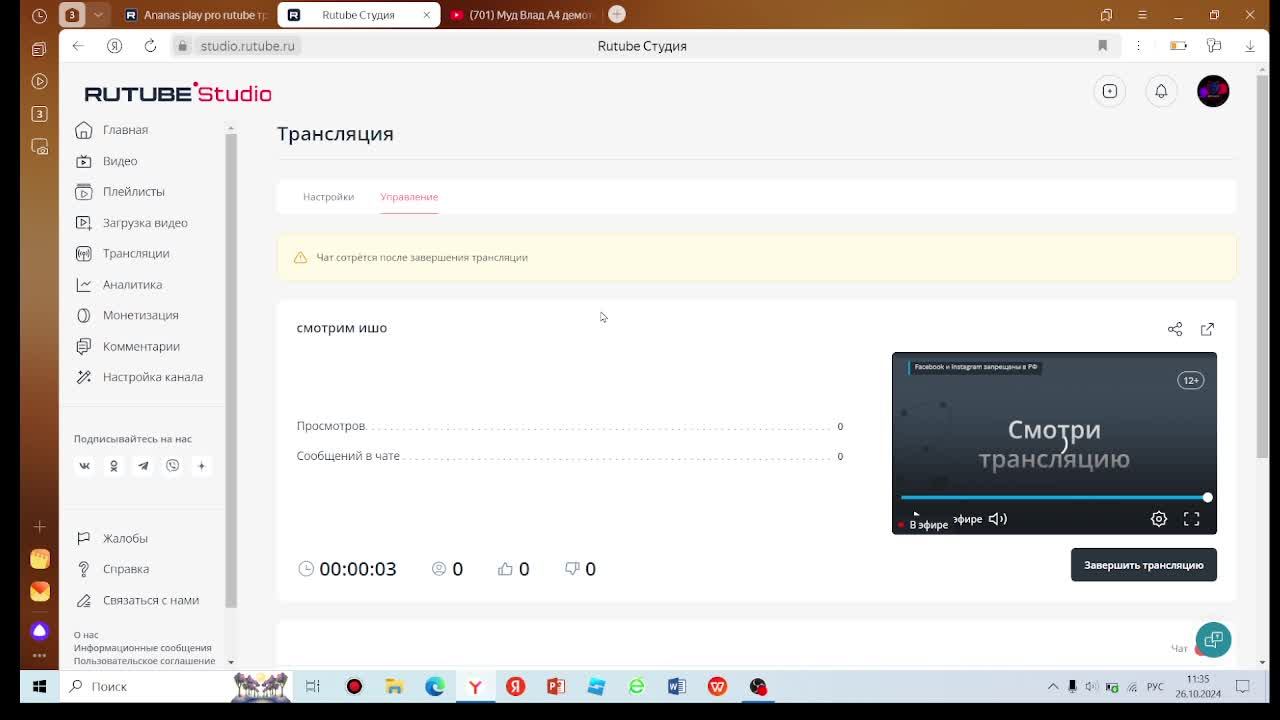Click the Завершить трансляцию button

click(1143, 565)
